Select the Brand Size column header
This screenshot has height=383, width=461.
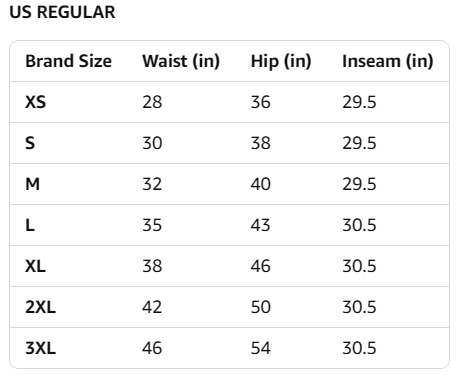[69, 61]
